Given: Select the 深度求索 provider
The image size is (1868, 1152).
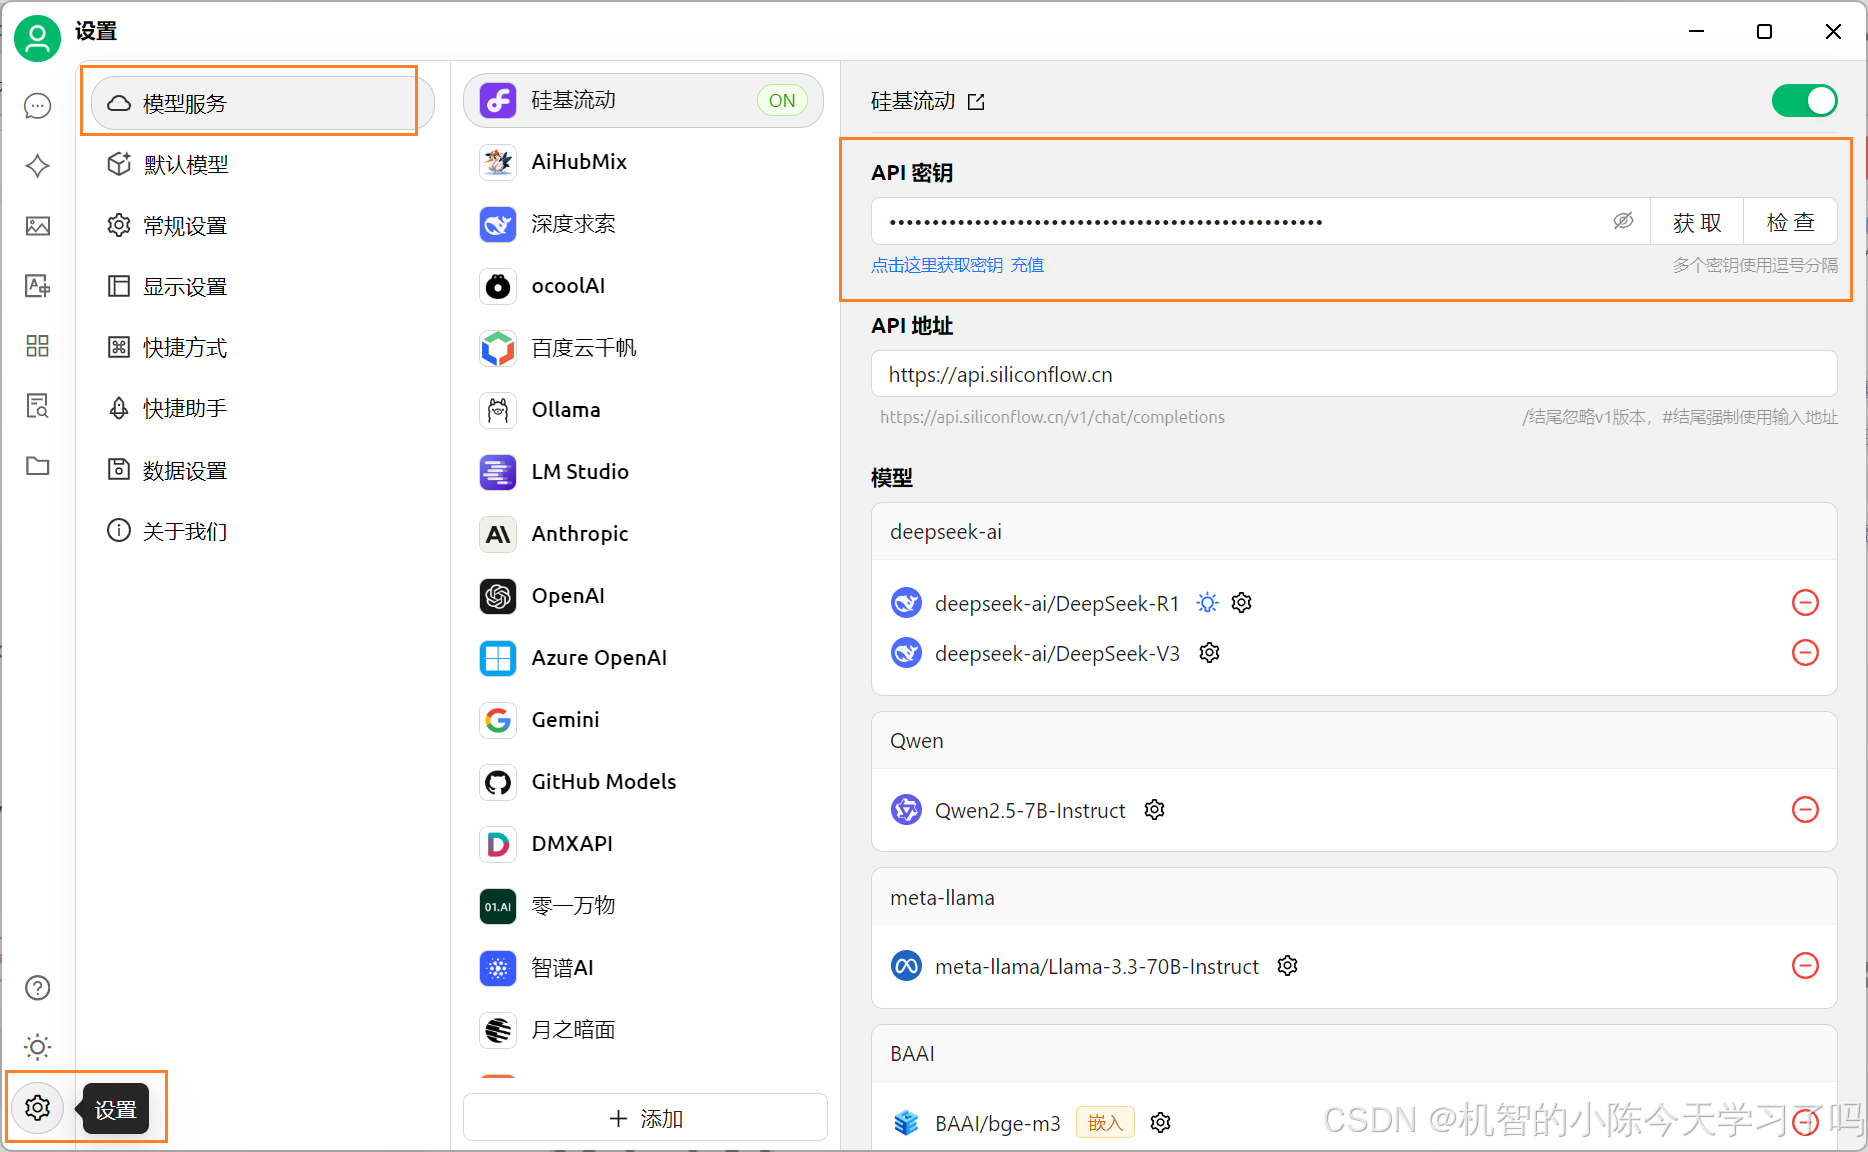Looking at the screenshot, I should (643, 224).
